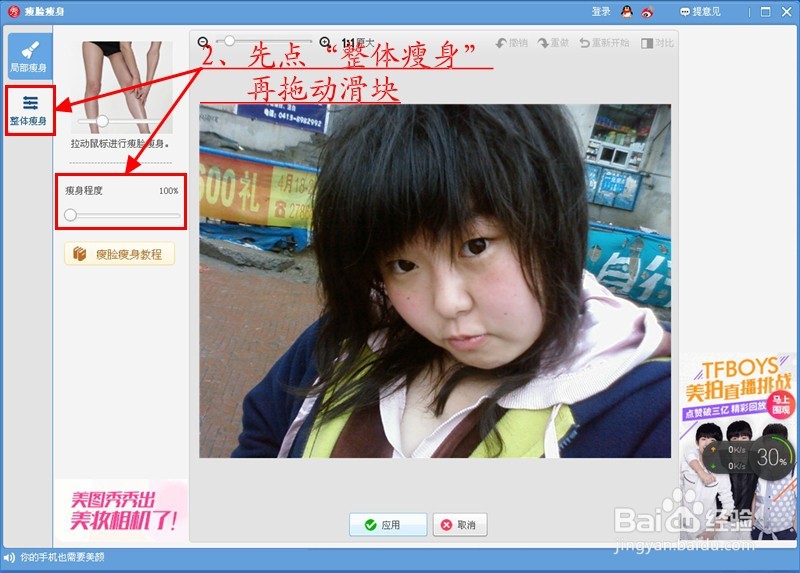Set the zoom slider handle position
Screen dimensions: 800x573
pyautogui.click(x=230, y=40)
